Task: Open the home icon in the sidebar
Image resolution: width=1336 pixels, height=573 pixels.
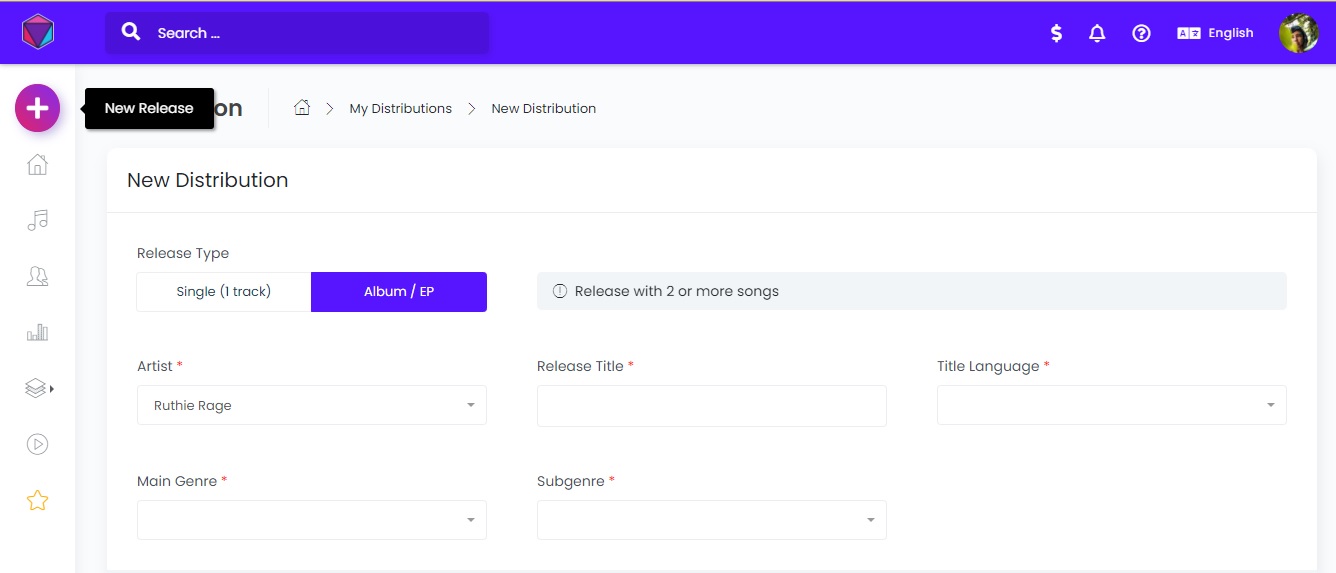Action: (x=37, y=164)
